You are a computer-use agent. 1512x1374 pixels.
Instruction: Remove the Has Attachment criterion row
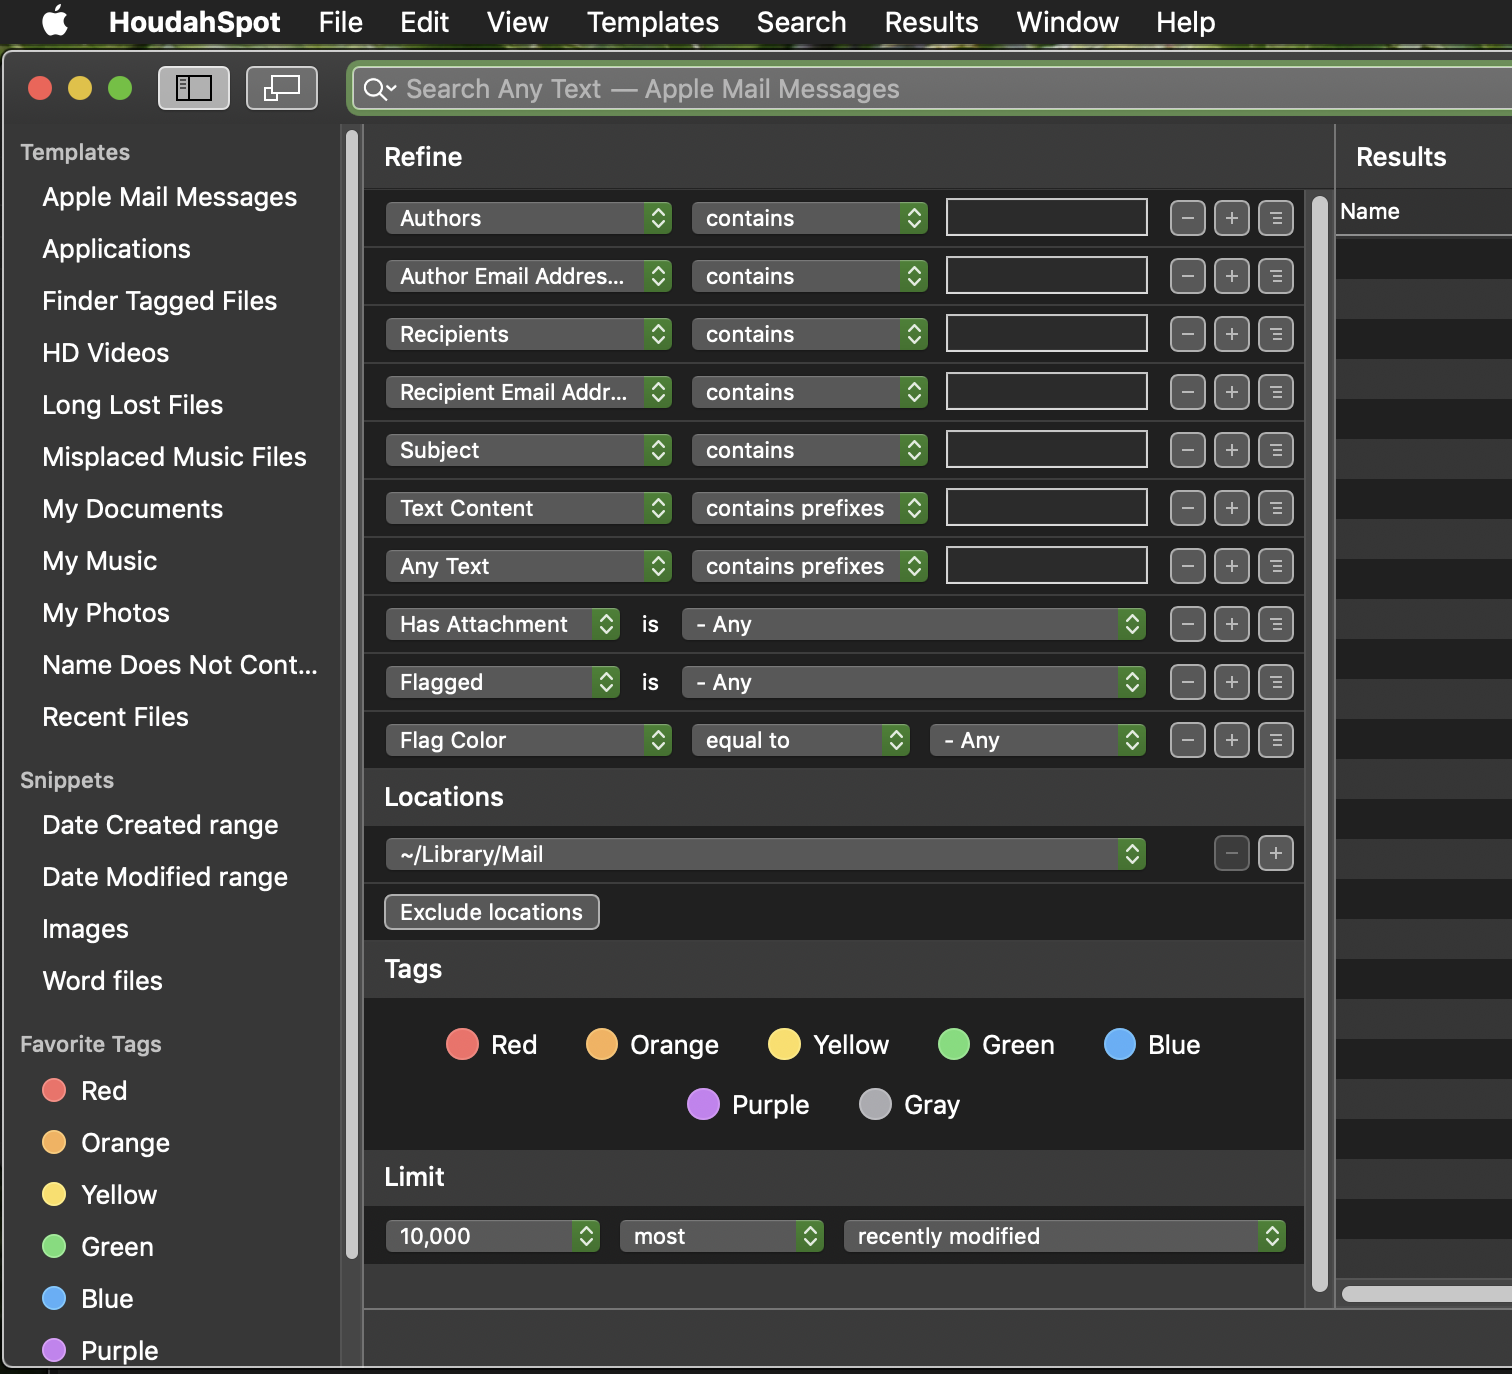(1188, 624)
